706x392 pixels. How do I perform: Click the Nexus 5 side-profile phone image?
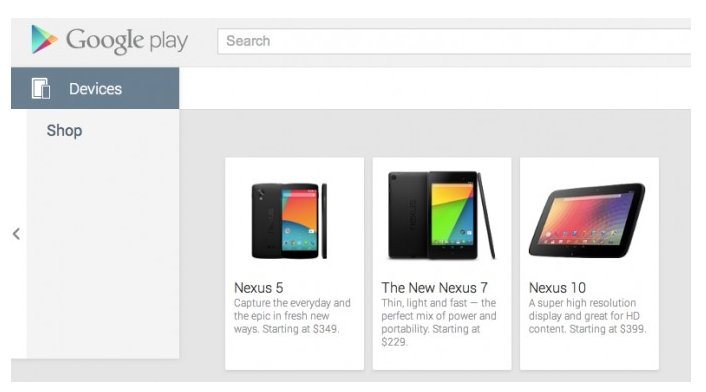point(324,221)
